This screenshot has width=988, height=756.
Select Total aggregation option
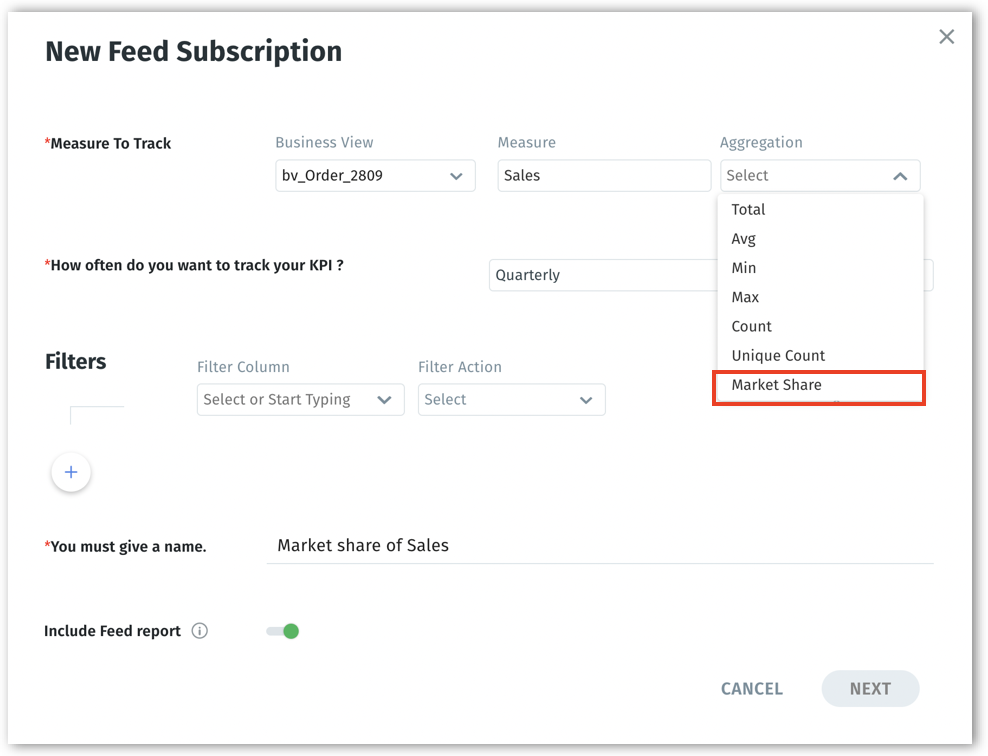coord(748,210)
